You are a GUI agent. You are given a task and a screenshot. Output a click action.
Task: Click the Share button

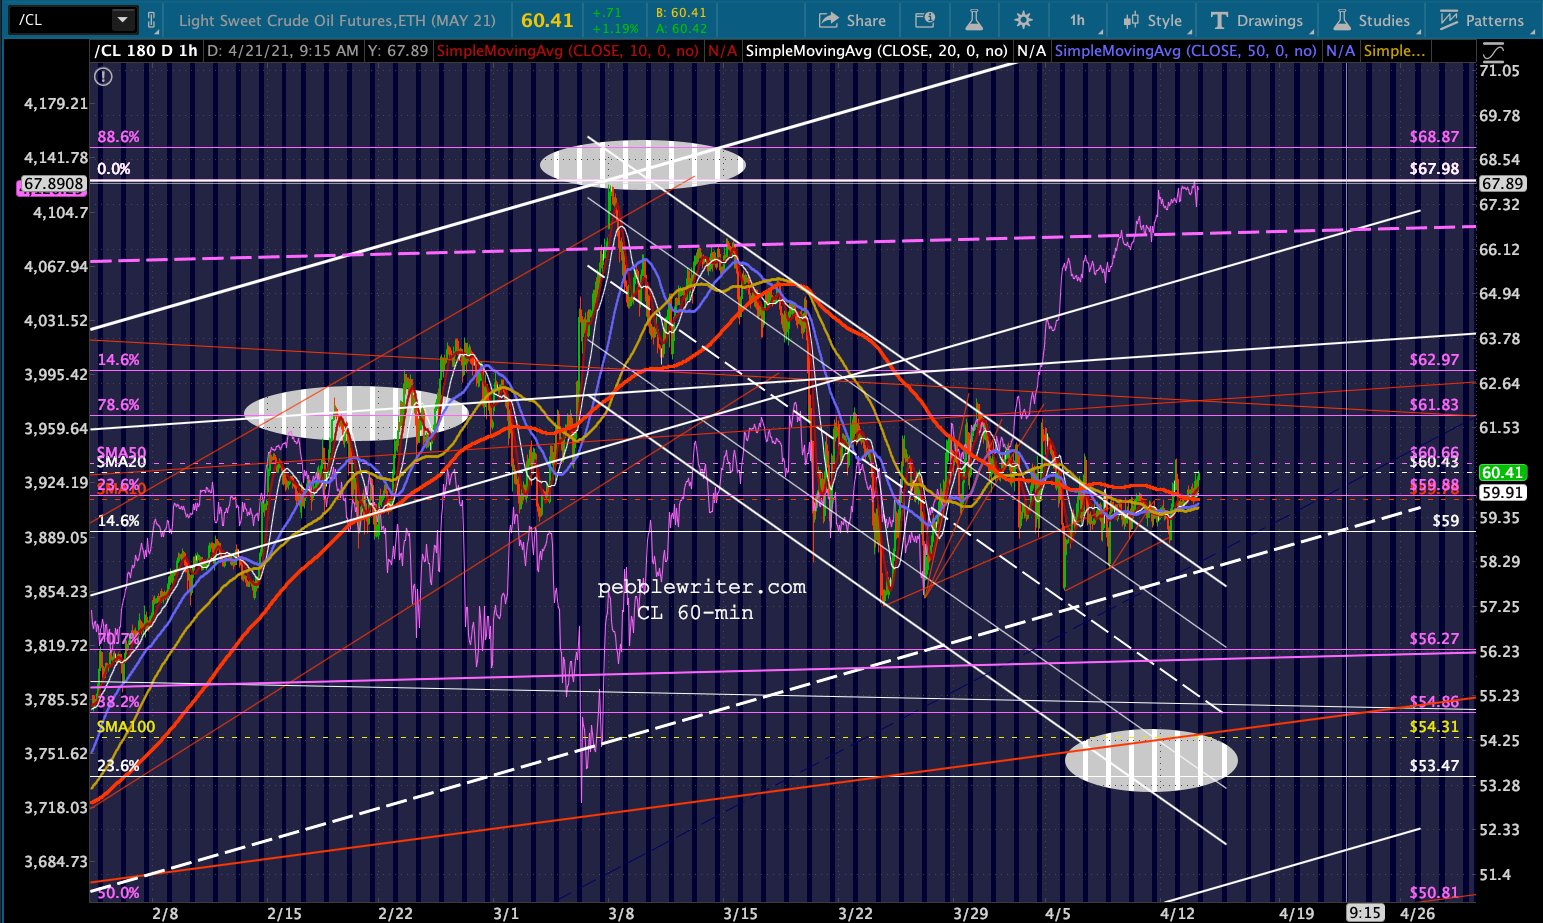click(853, 20)
